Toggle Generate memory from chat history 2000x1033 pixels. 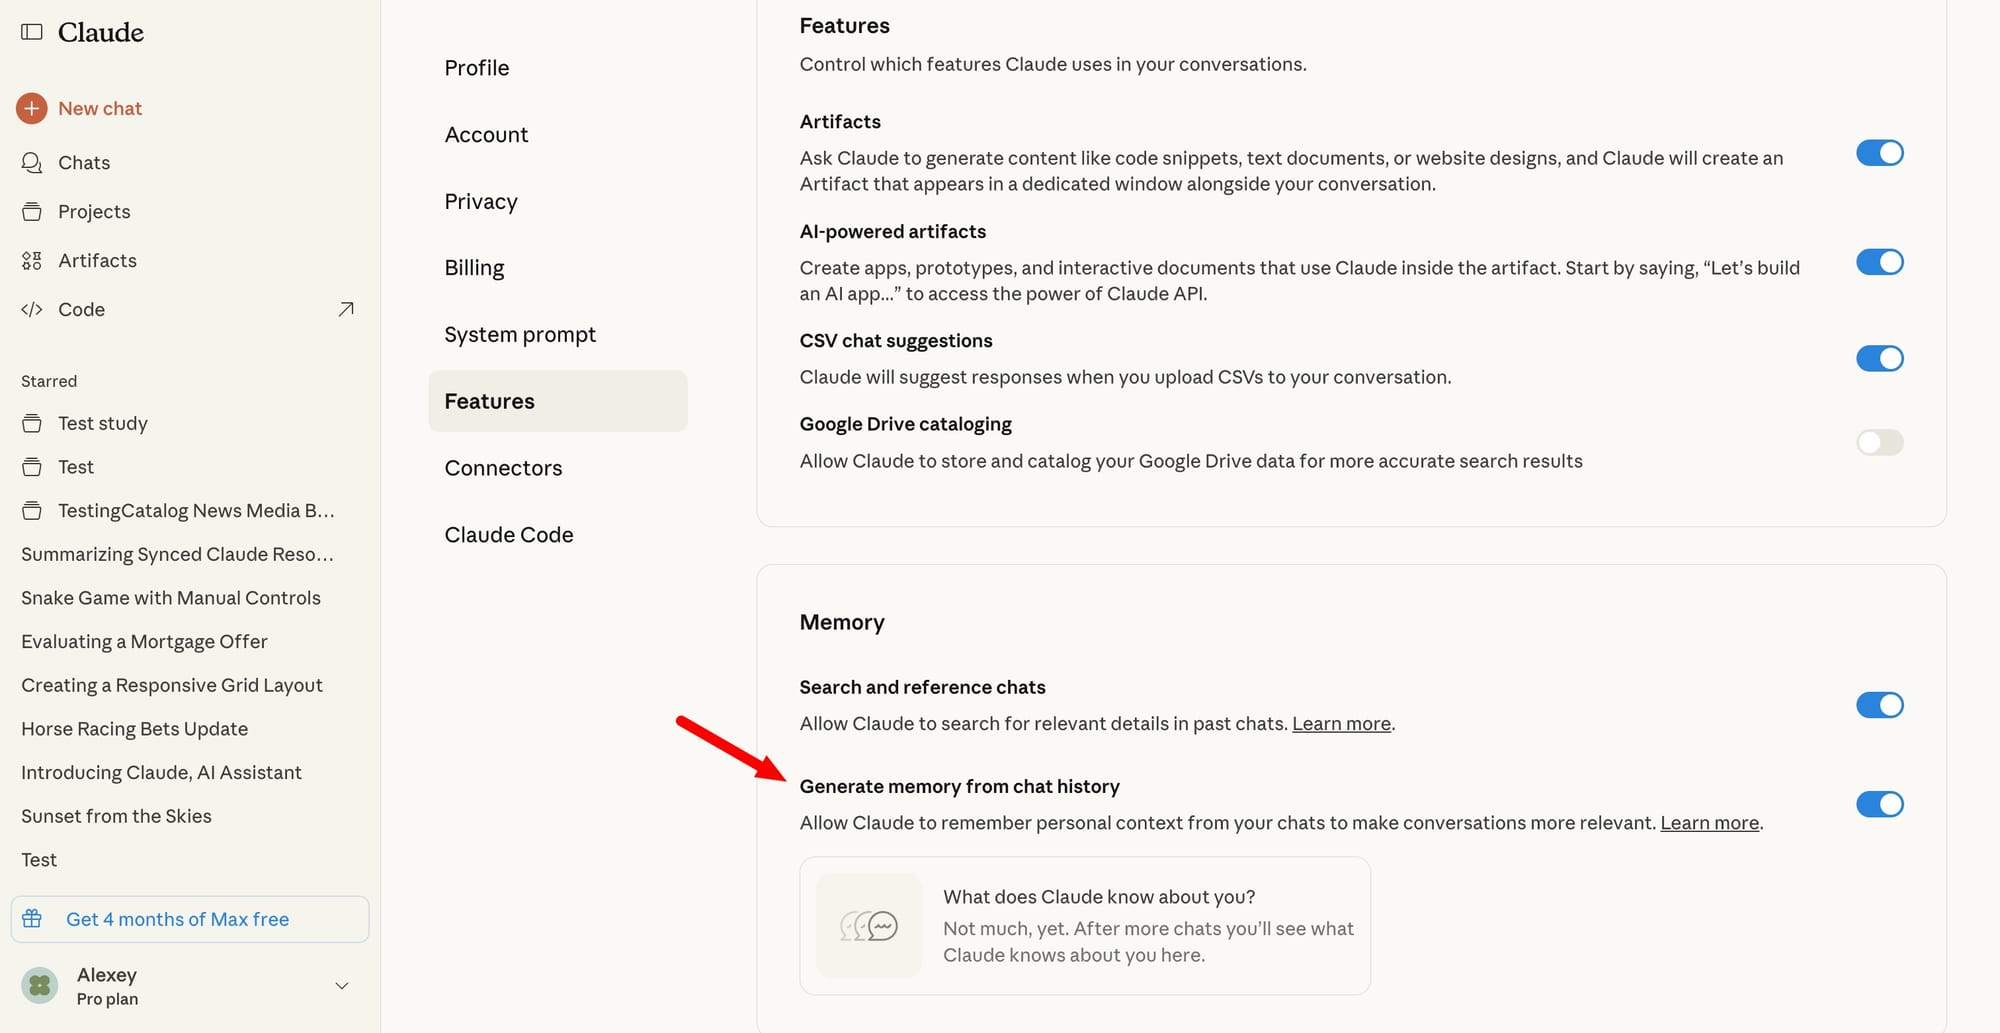1879,804
